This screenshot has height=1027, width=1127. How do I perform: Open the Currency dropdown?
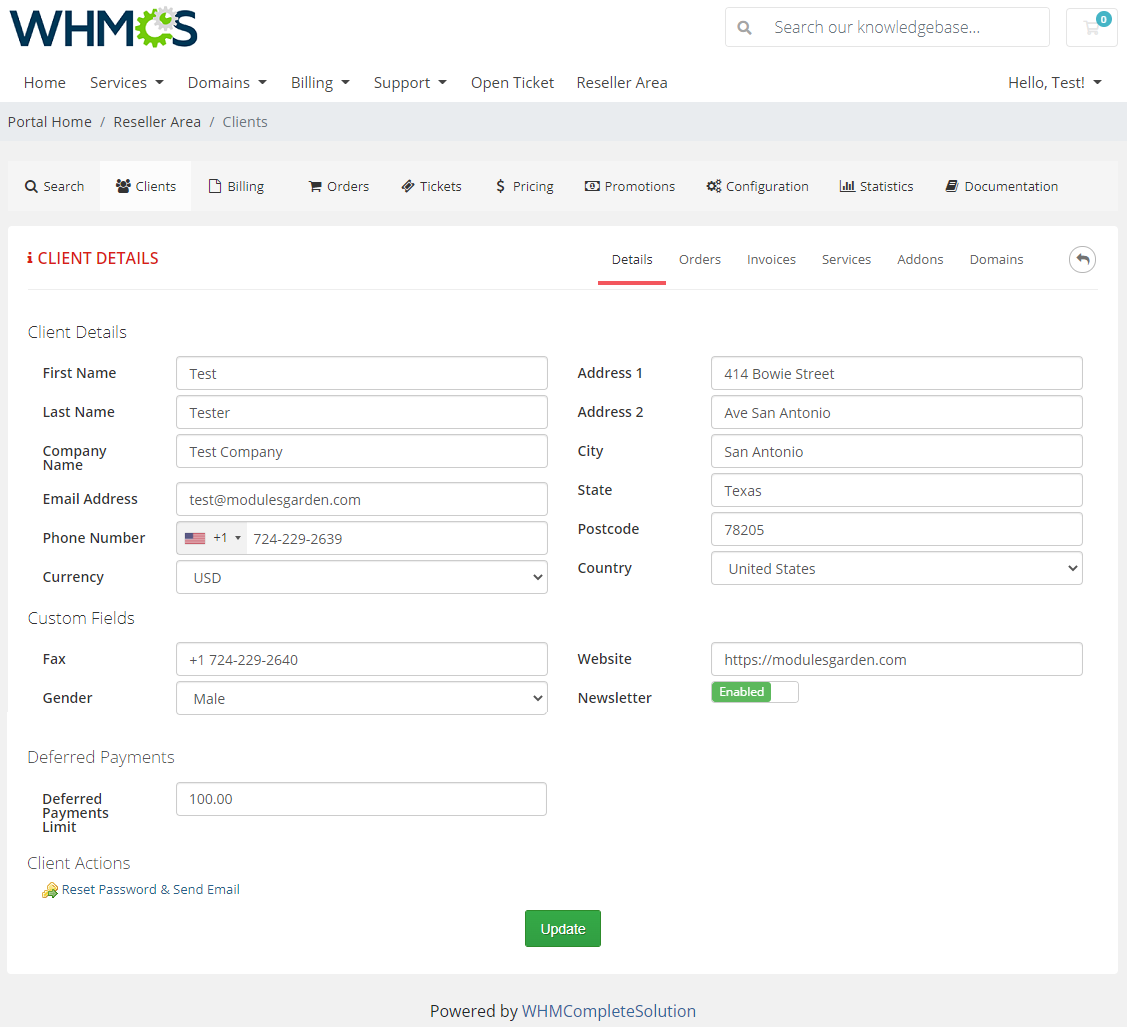361,577
